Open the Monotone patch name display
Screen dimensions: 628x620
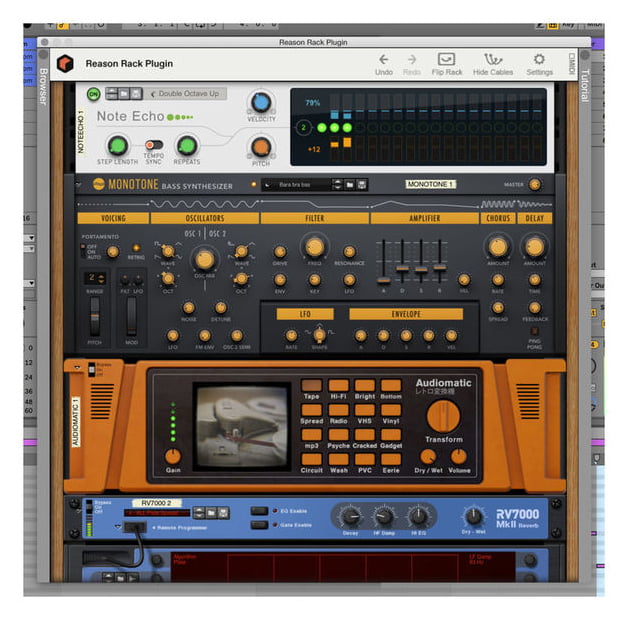(298, 185)
